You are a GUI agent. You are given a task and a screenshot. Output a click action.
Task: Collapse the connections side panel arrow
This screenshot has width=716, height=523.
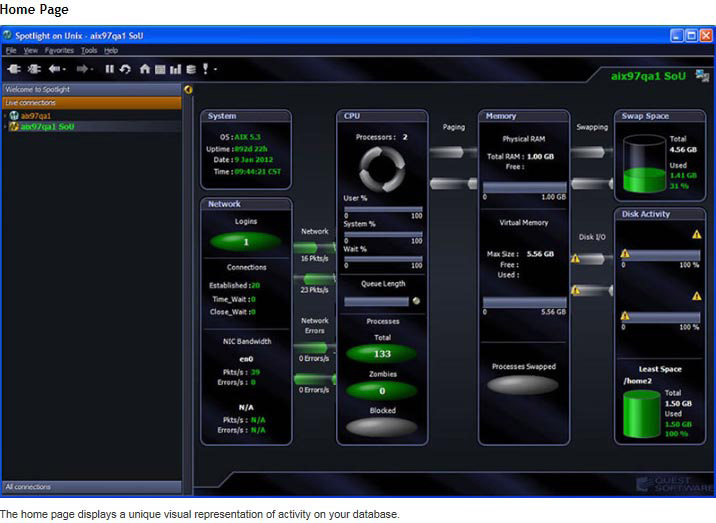pos(188,89)
